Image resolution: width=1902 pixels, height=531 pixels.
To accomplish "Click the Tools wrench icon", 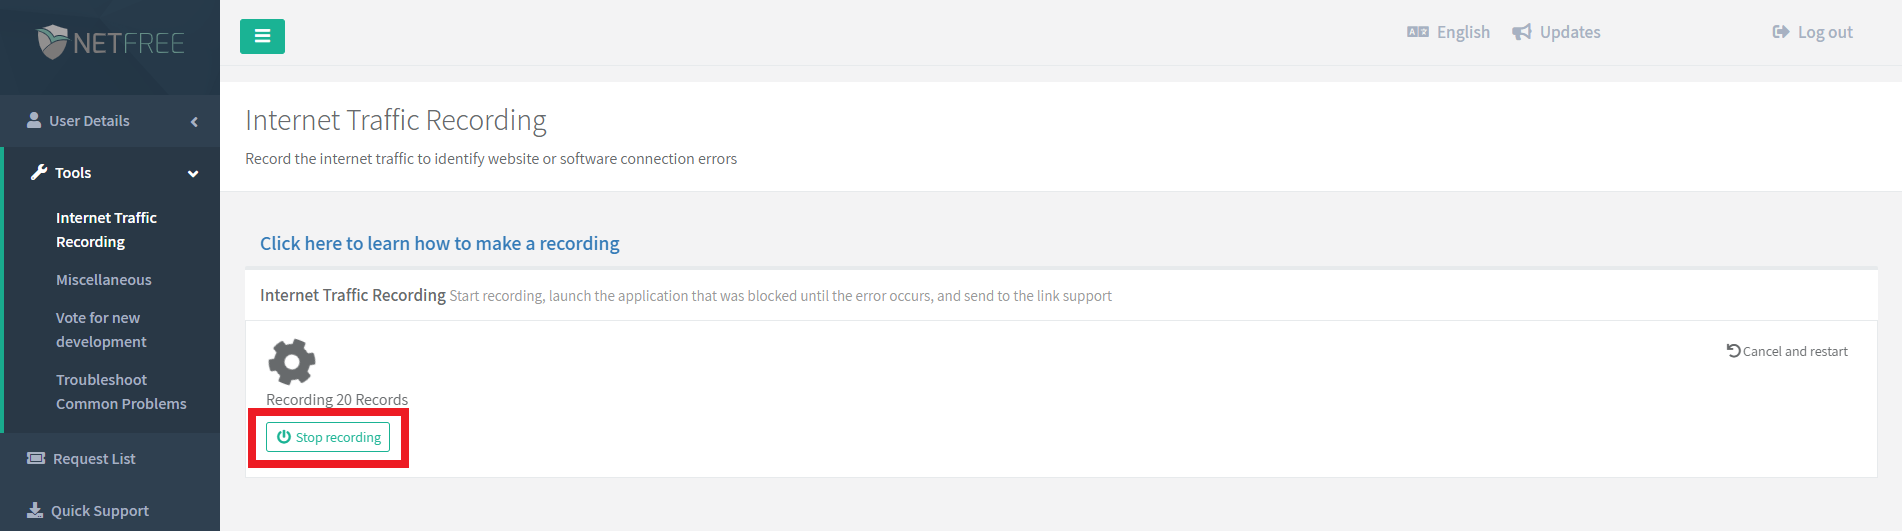I will [39, 172].
